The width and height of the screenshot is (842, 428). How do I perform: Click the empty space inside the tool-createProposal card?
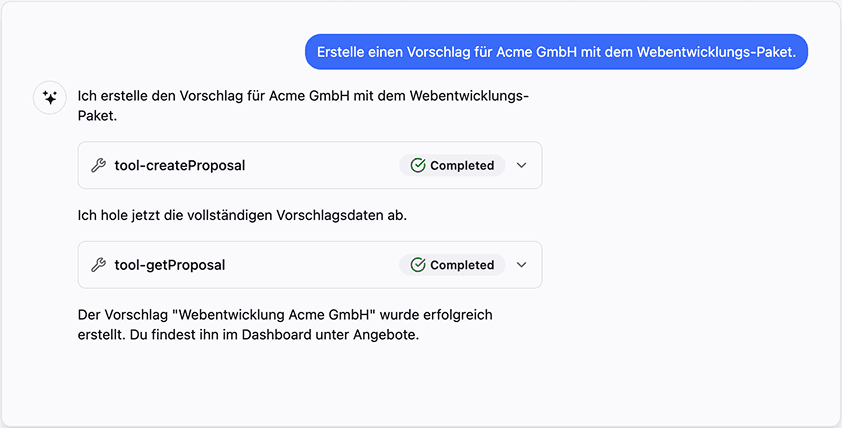[320, 166]
